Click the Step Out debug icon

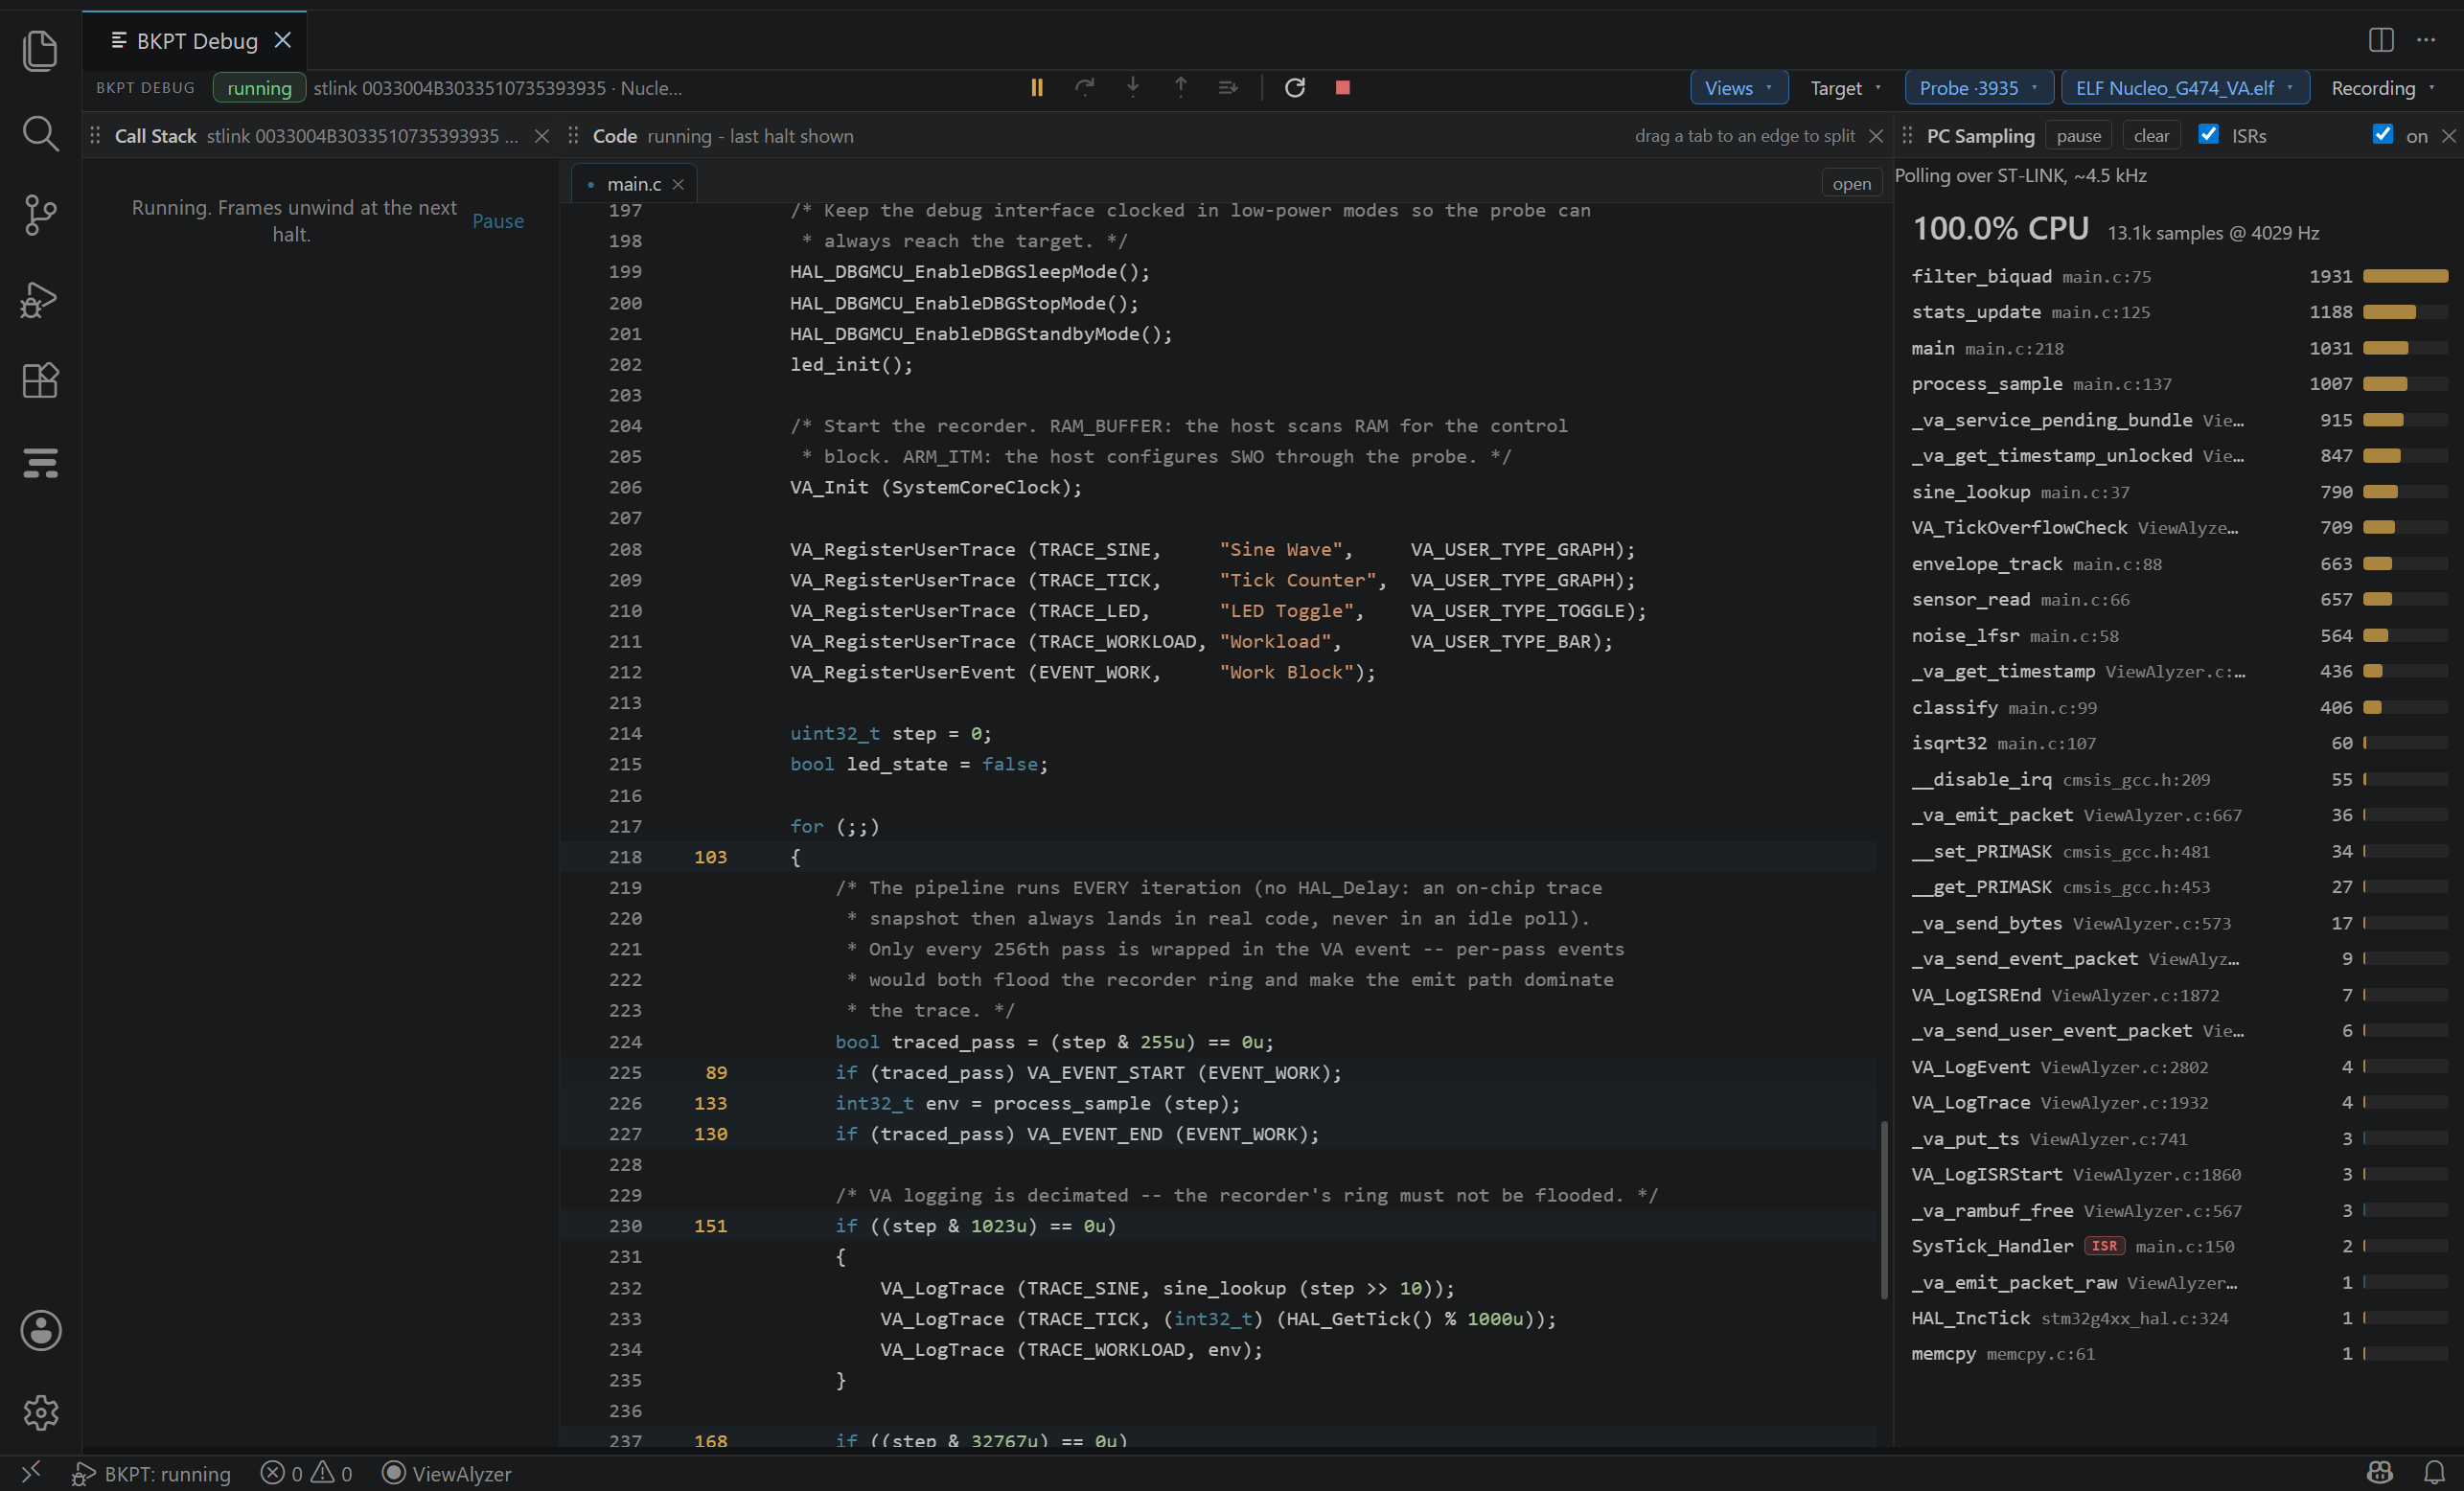[1181, 88]
